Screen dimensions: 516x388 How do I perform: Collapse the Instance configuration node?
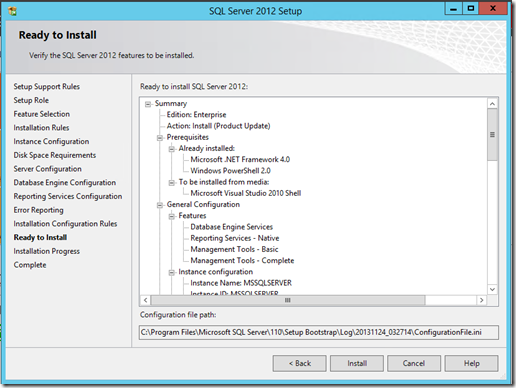click(x=171, y=272)
